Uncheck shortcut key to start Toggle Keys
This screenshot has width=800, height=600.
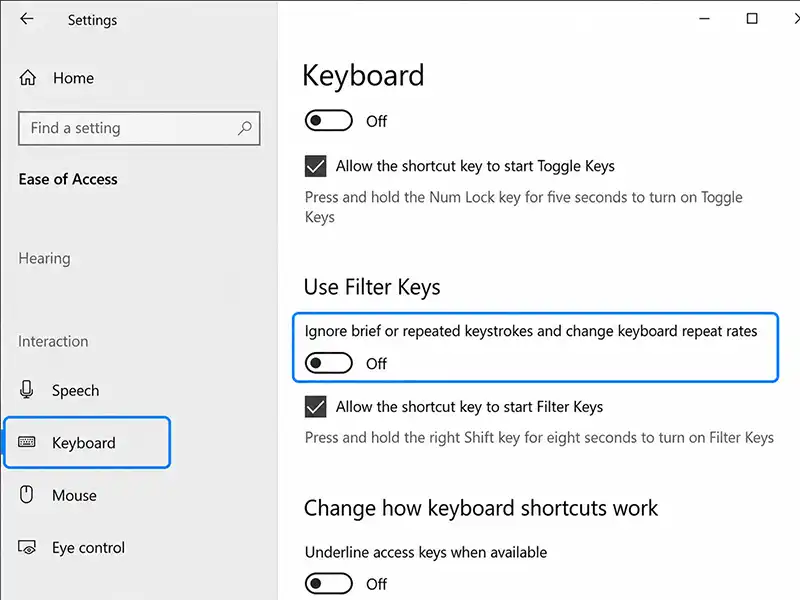pyautogui.click(x=315, y=166)
